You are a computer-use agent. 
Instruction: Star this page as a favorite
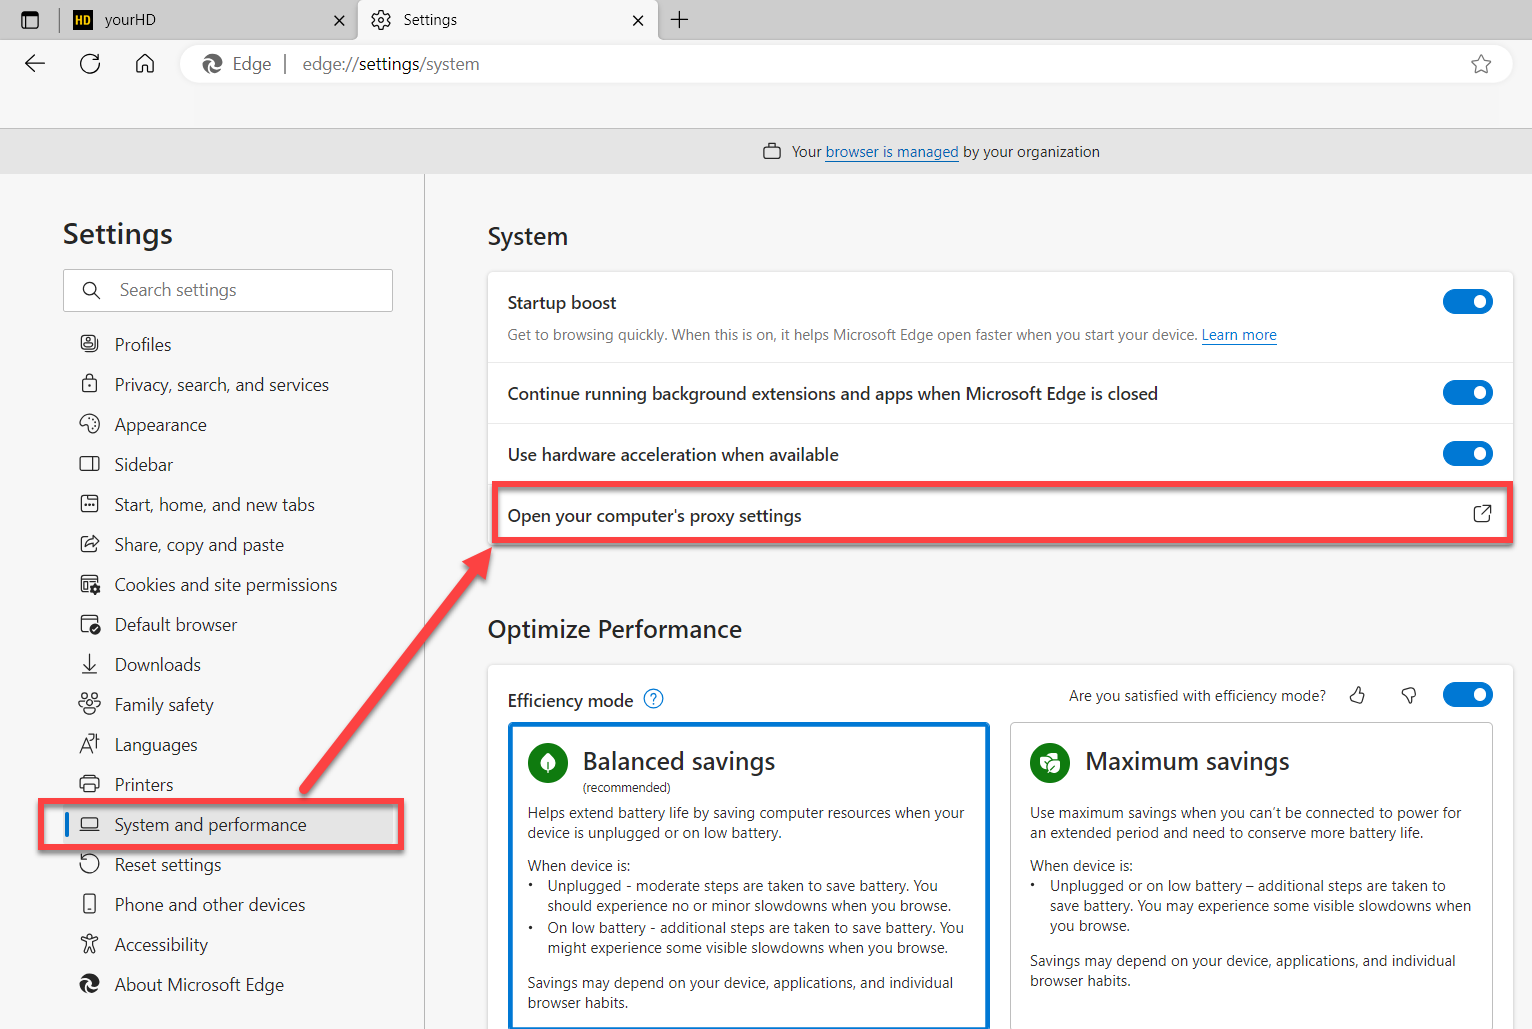click(x=1482, y=63)
